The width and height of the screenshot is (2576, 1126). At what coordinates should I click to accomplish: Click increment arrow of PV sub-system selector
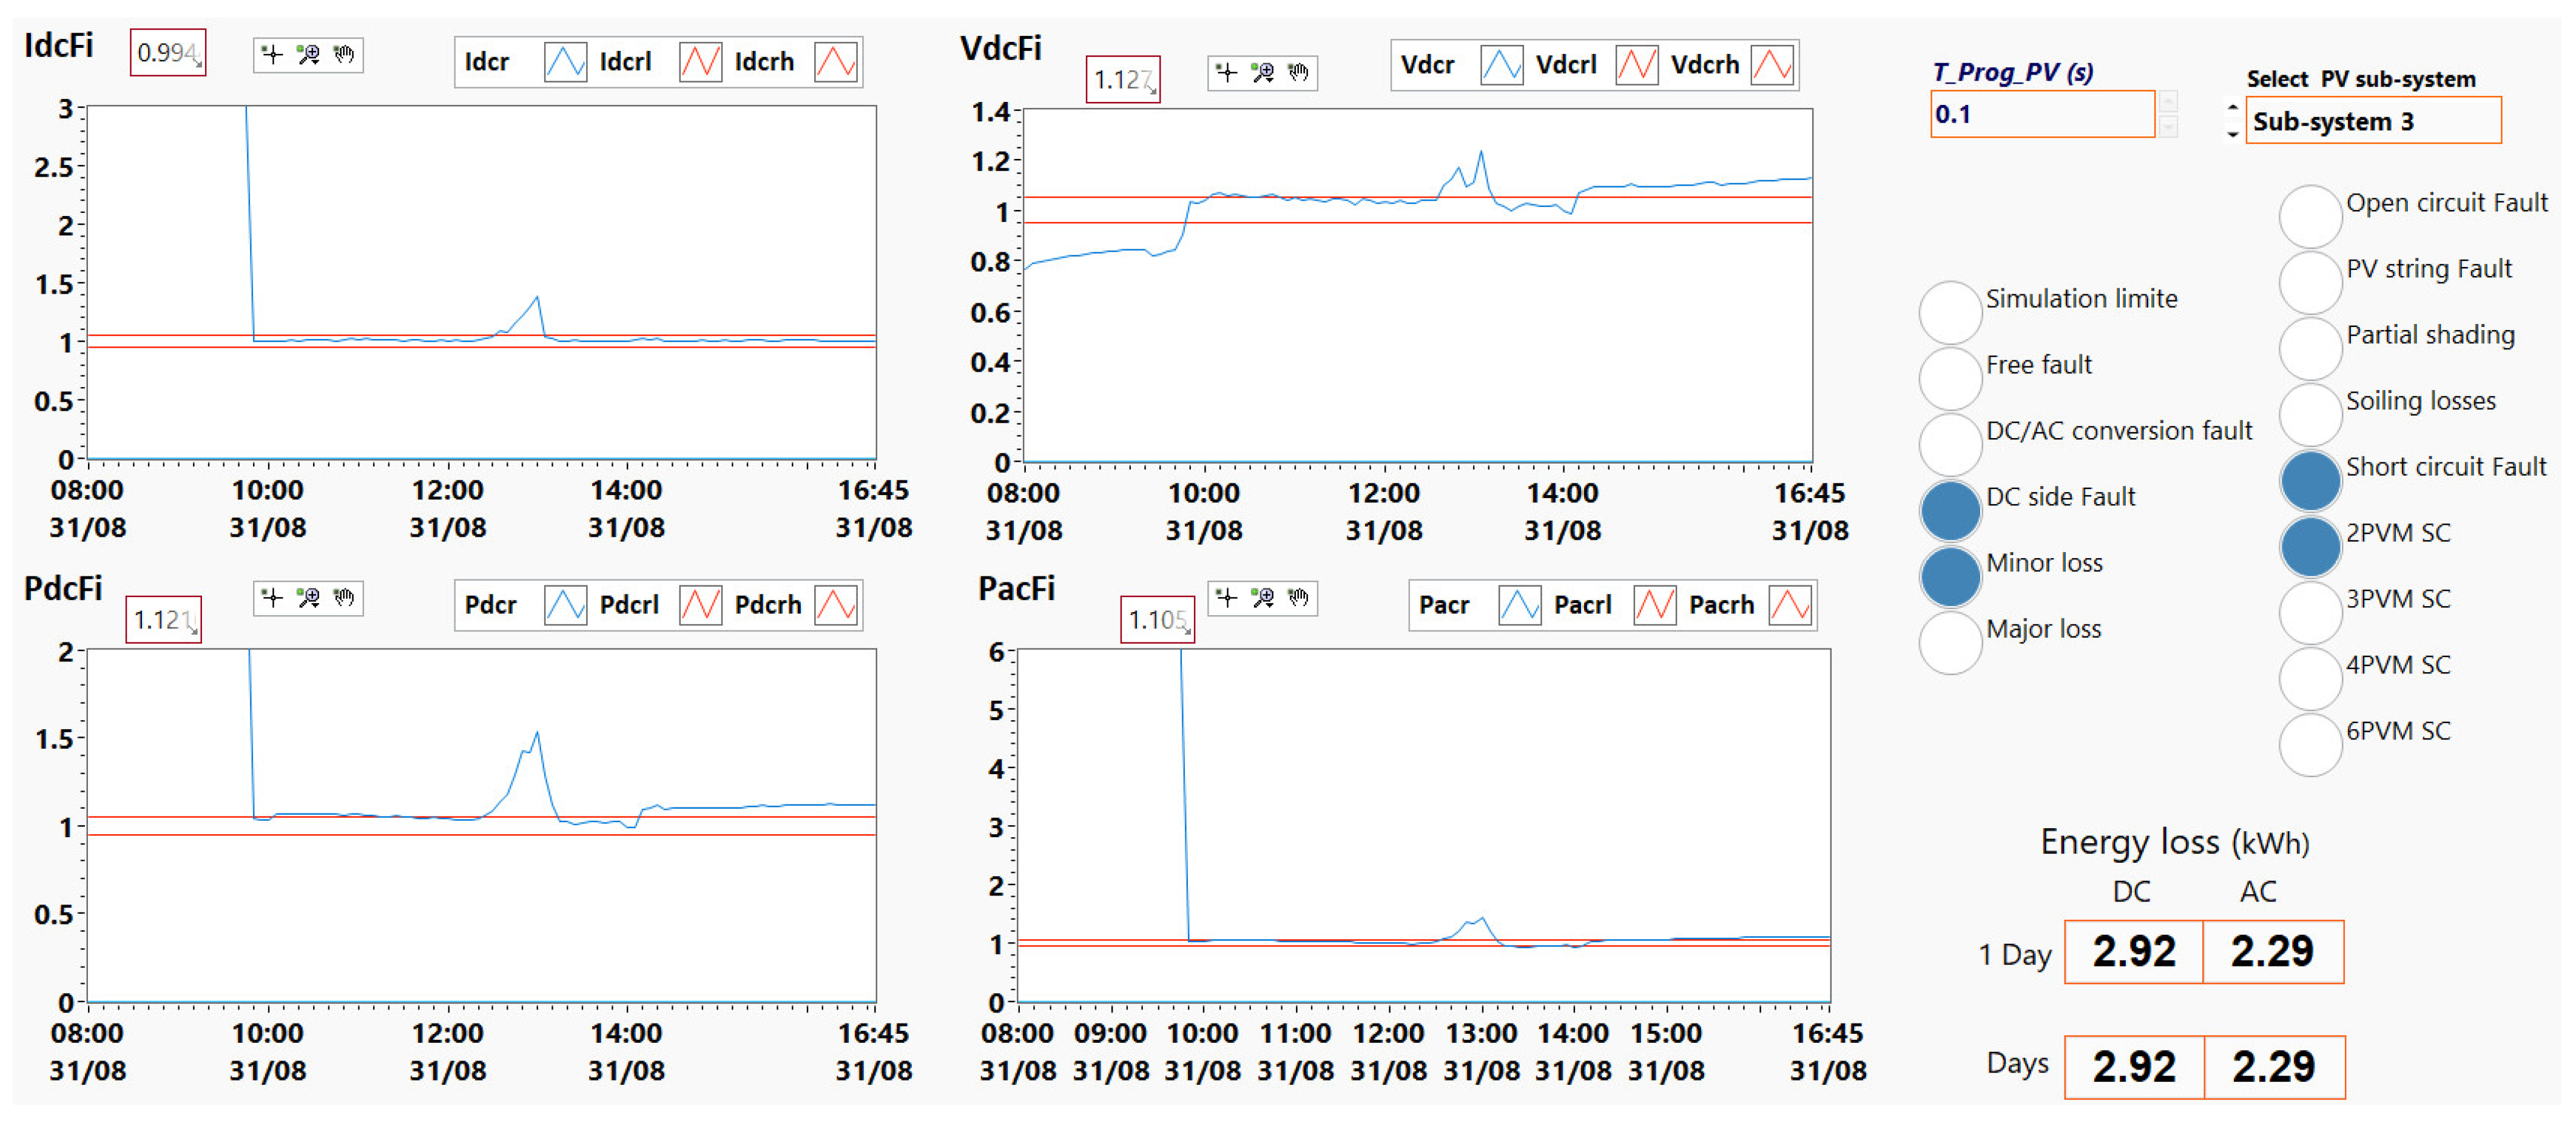point(2233,107)
